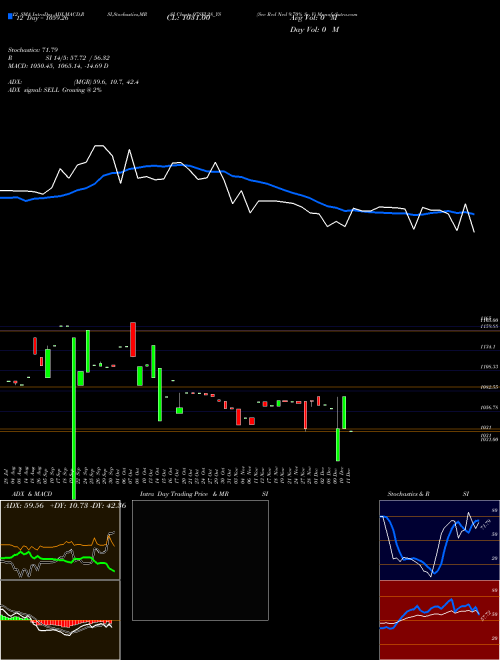This screenshot has height=660, width=500.
Task: Open the blue Stochastics chart panel
Action: [439, 540]
